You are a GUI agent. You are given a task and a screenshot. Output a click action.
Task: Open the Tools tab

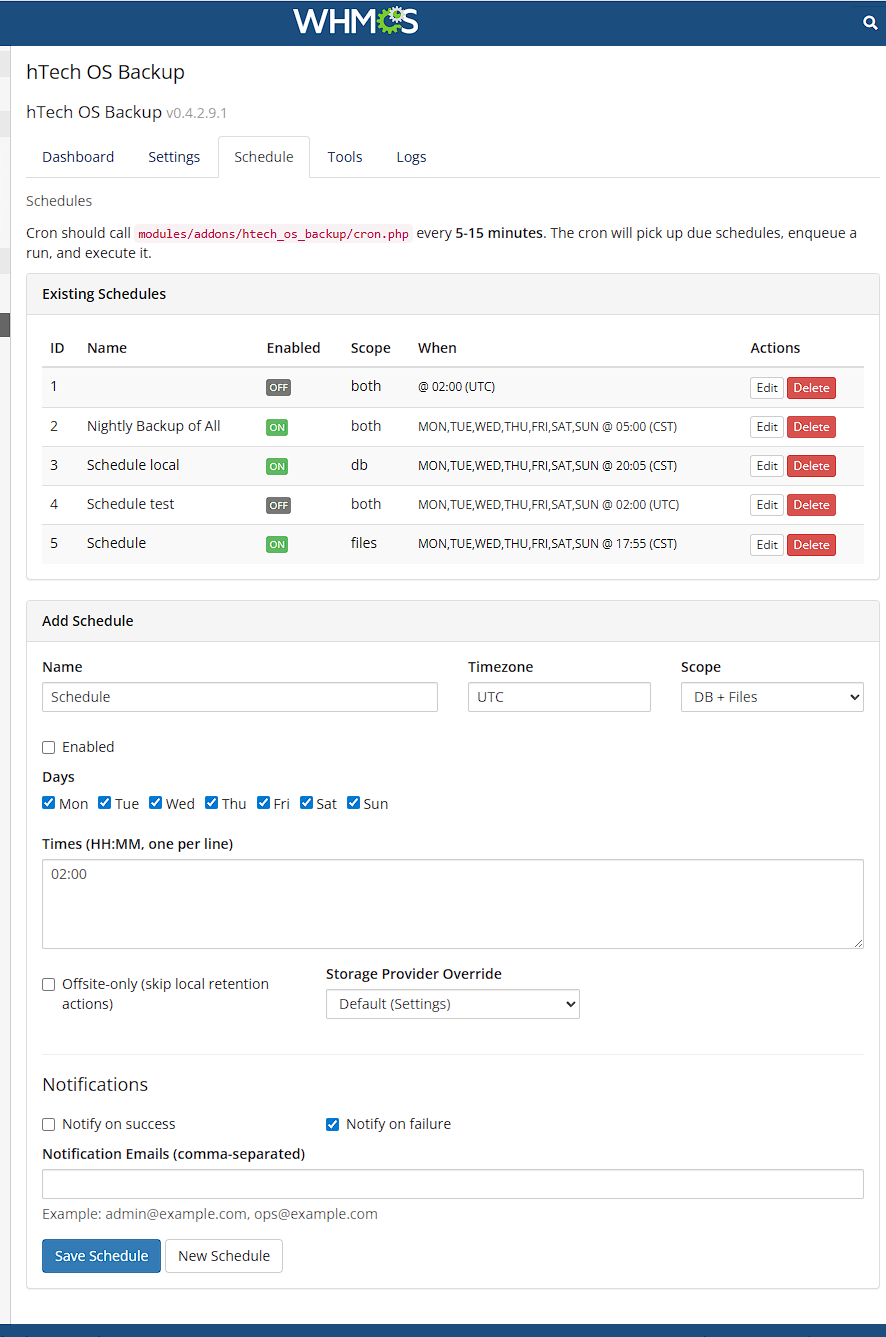345,157
